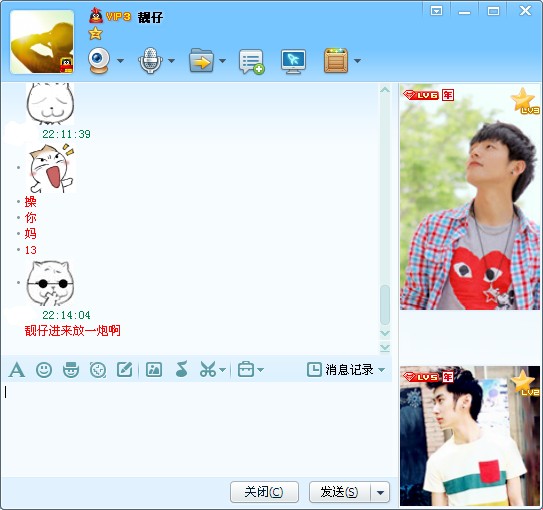Open the font settings A icon
The width and height of the screenshot is (543, 510).
click(17, 369)
